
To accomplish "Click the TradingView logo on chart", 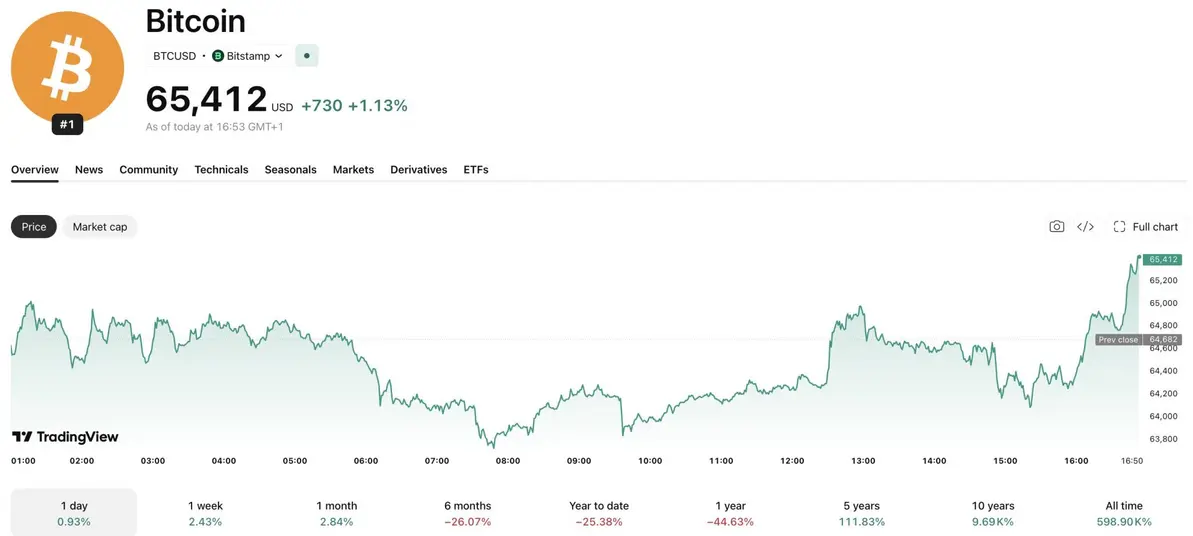I will (x=65, y=437).
